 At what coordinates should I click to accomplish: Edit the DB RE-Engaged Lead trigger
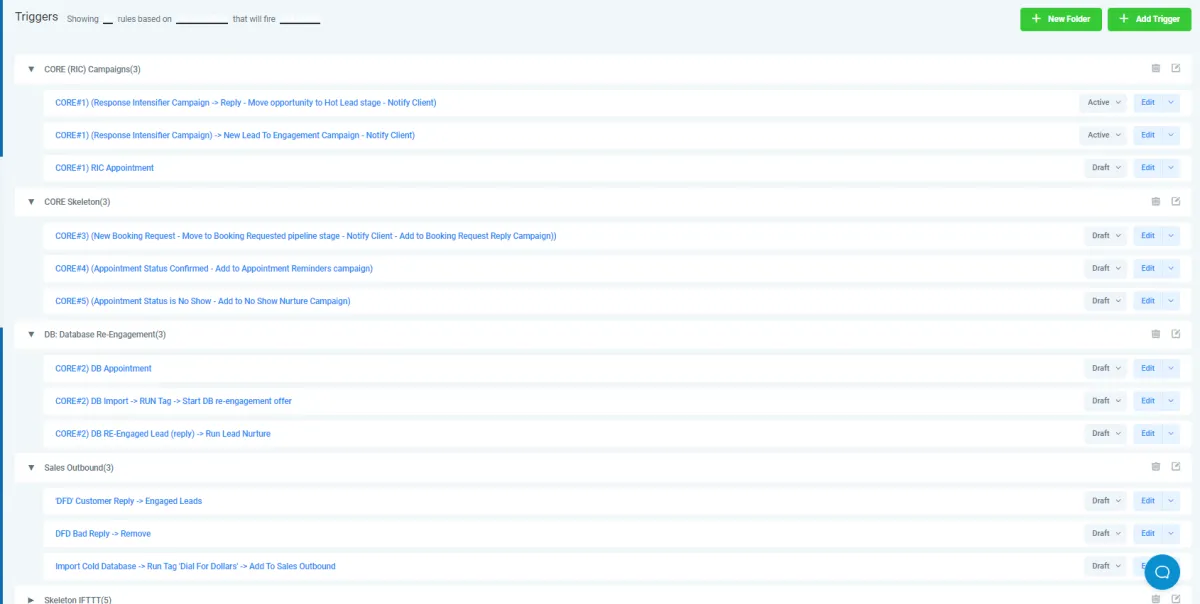coord(1148,434)
